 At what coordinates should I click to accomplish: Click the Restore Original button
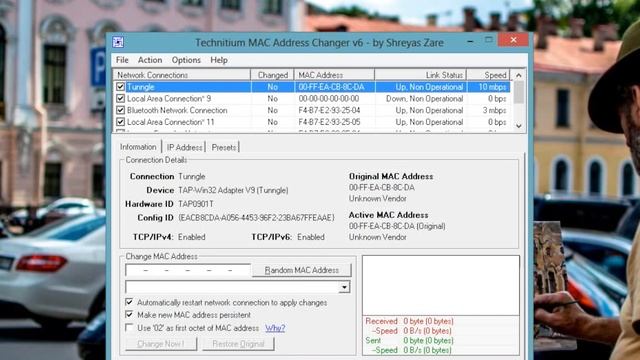pos(238,344)
